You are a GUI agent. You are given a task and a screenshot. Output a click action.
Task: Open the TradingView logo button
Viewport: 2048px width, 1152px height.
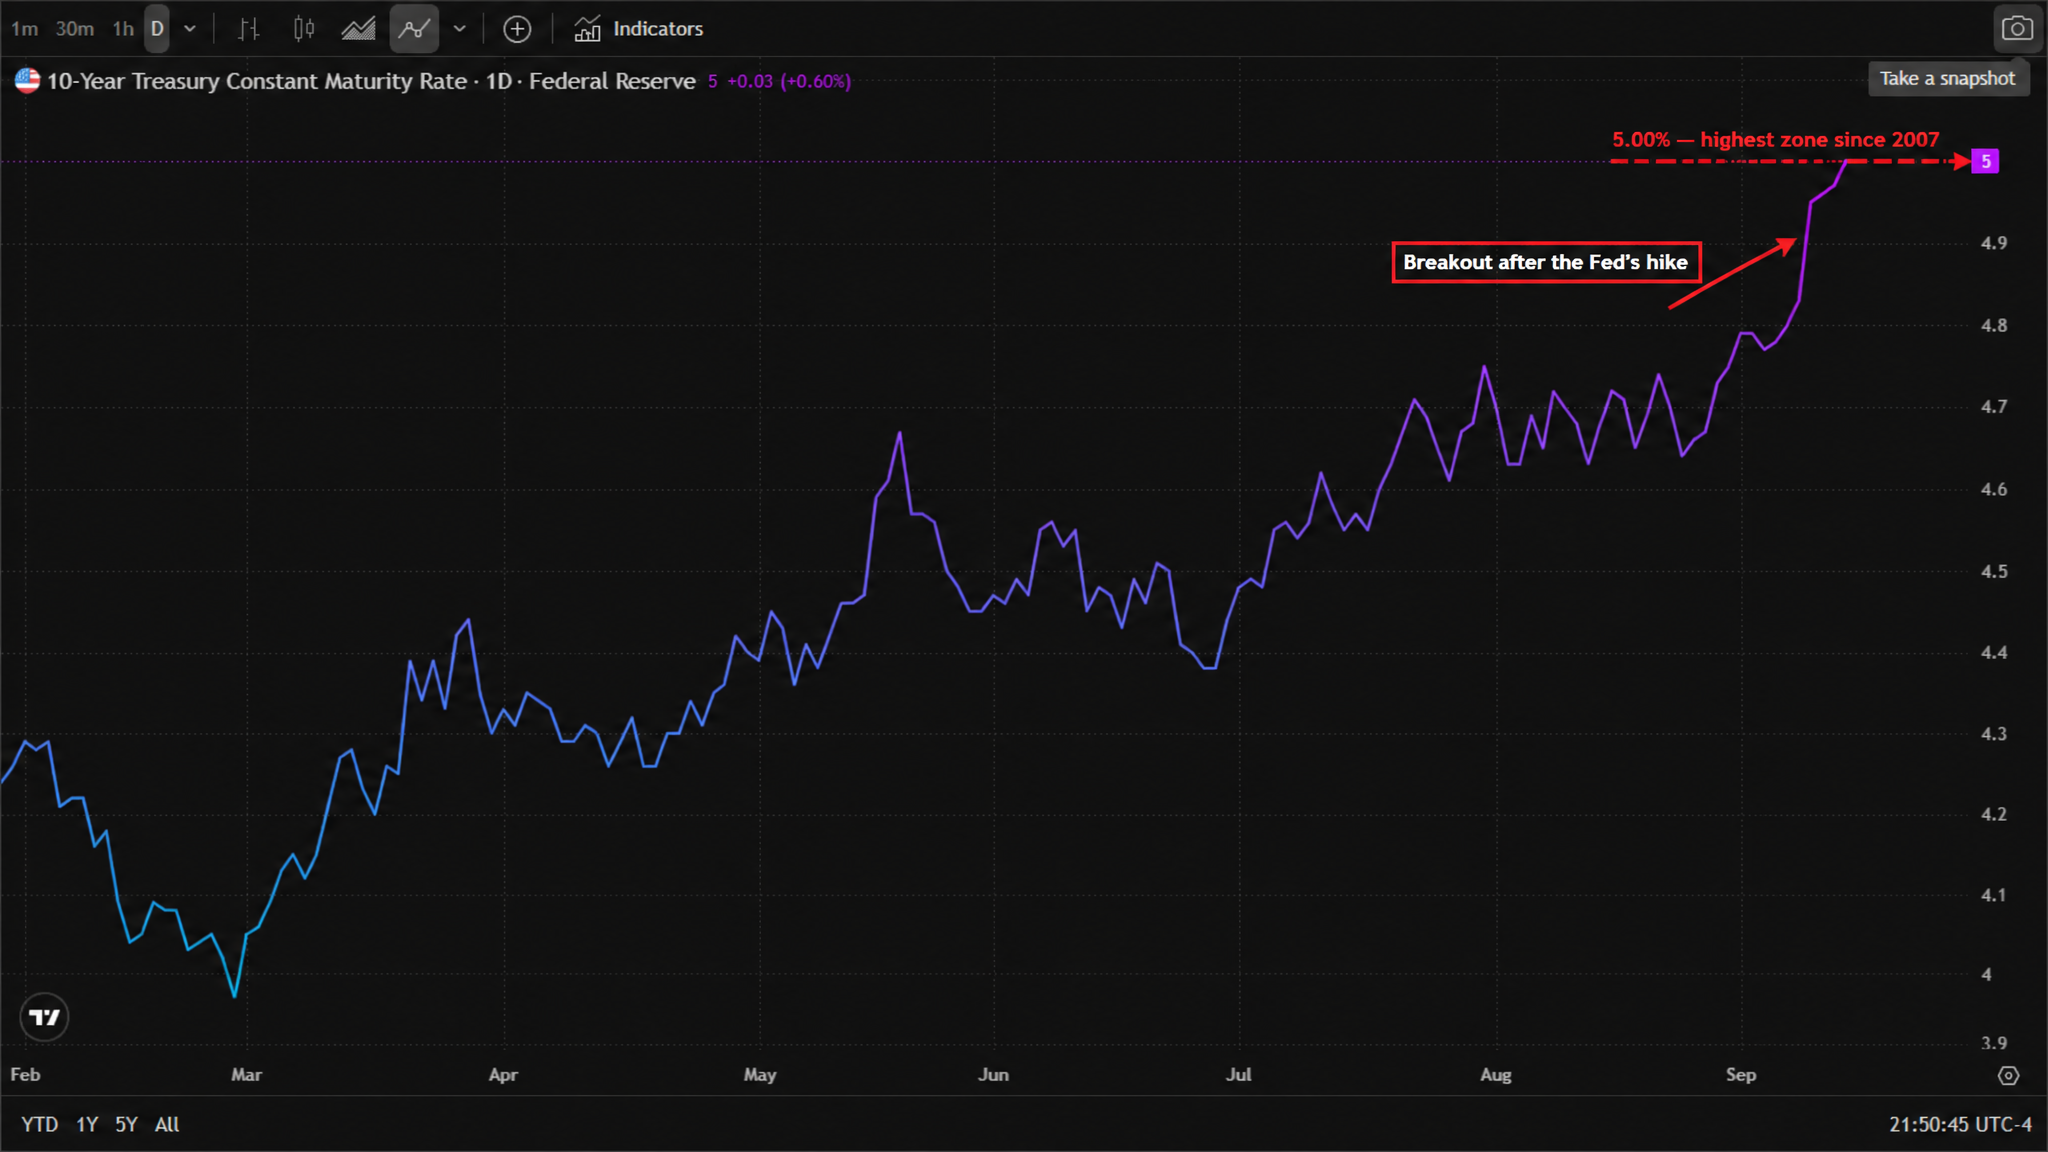pos(44,1017)
